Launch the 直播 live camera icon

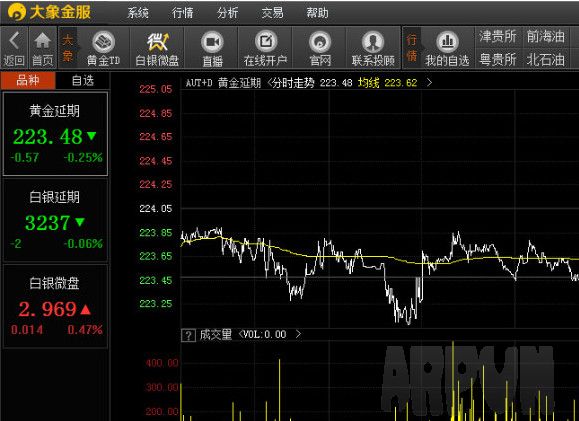tap(212, 42)
